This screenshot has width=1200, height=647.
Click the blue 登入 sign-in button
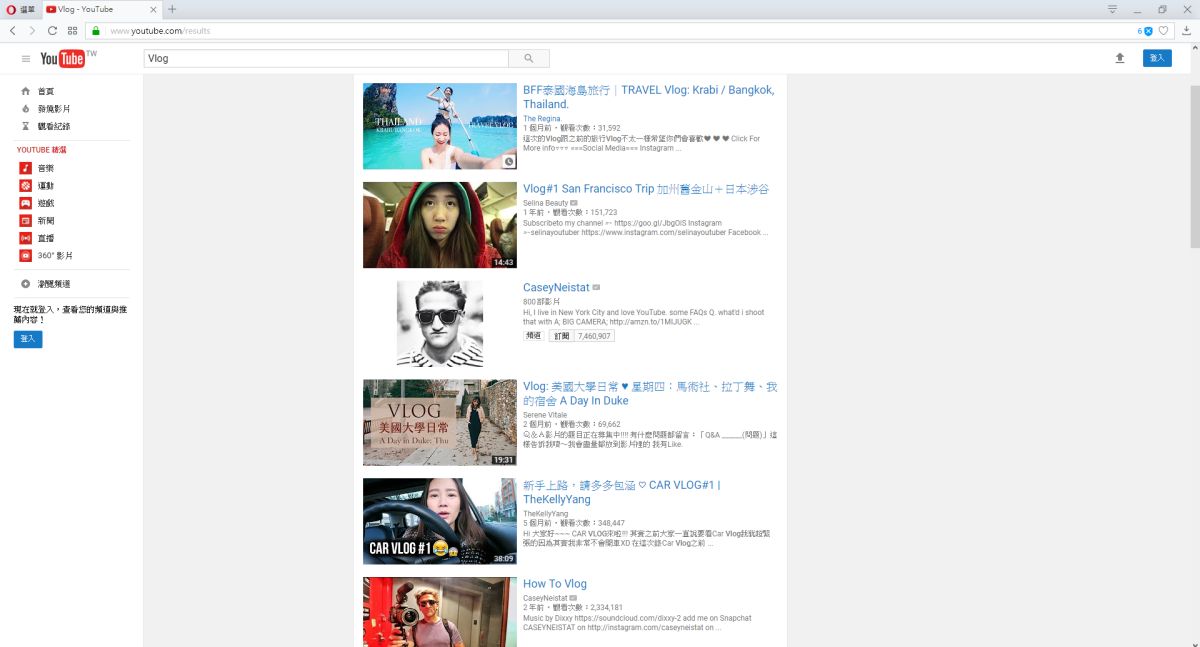(x=1157, y=58)
